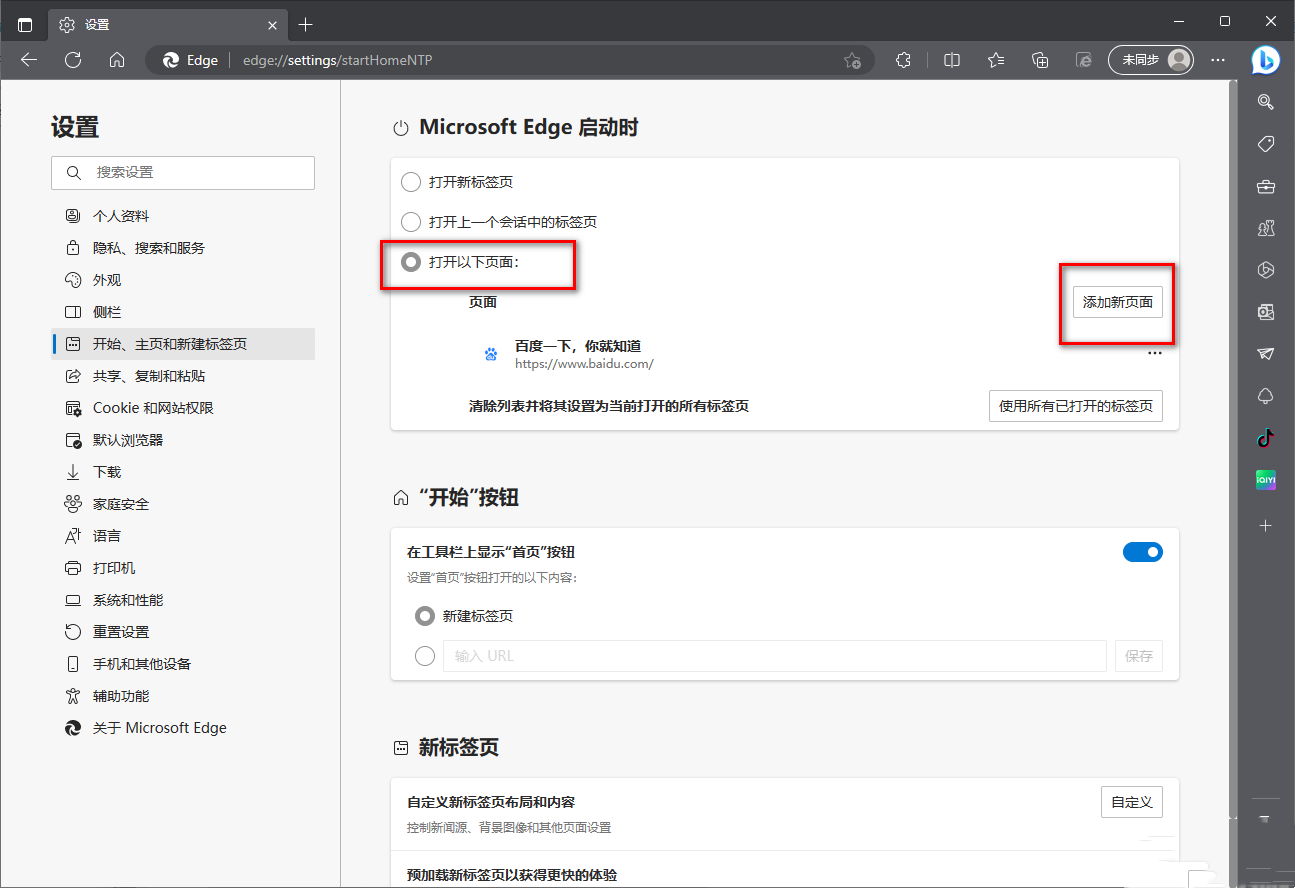Click the 使用所有已打开的标签页 button

[1076, 406]
